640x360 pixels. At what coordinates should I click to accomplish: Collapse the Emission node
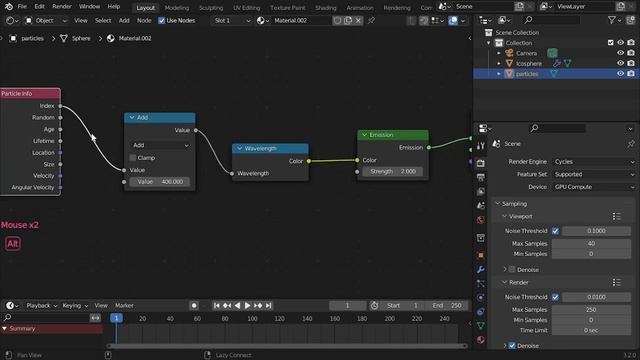click(364, 135)
